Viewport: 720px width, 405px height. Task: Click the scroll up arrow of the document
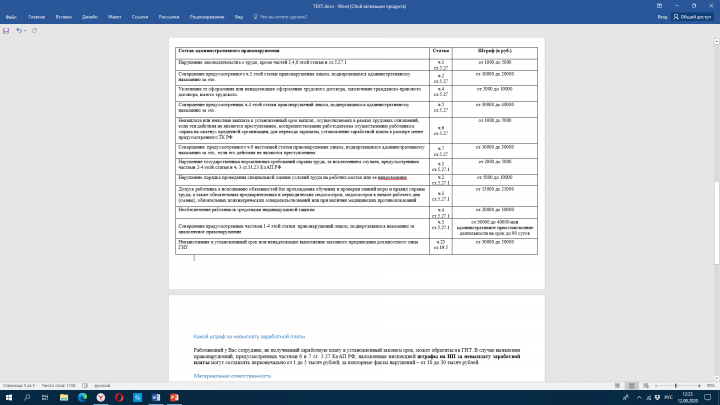(716, 41)
